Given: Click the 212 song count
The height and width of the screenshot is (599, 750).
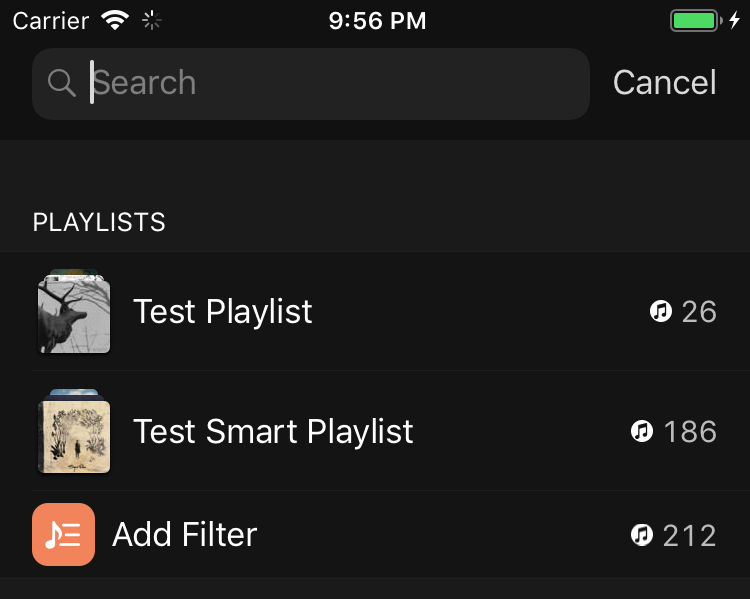Looking at the screenshot, I should [x=690, y=535].
